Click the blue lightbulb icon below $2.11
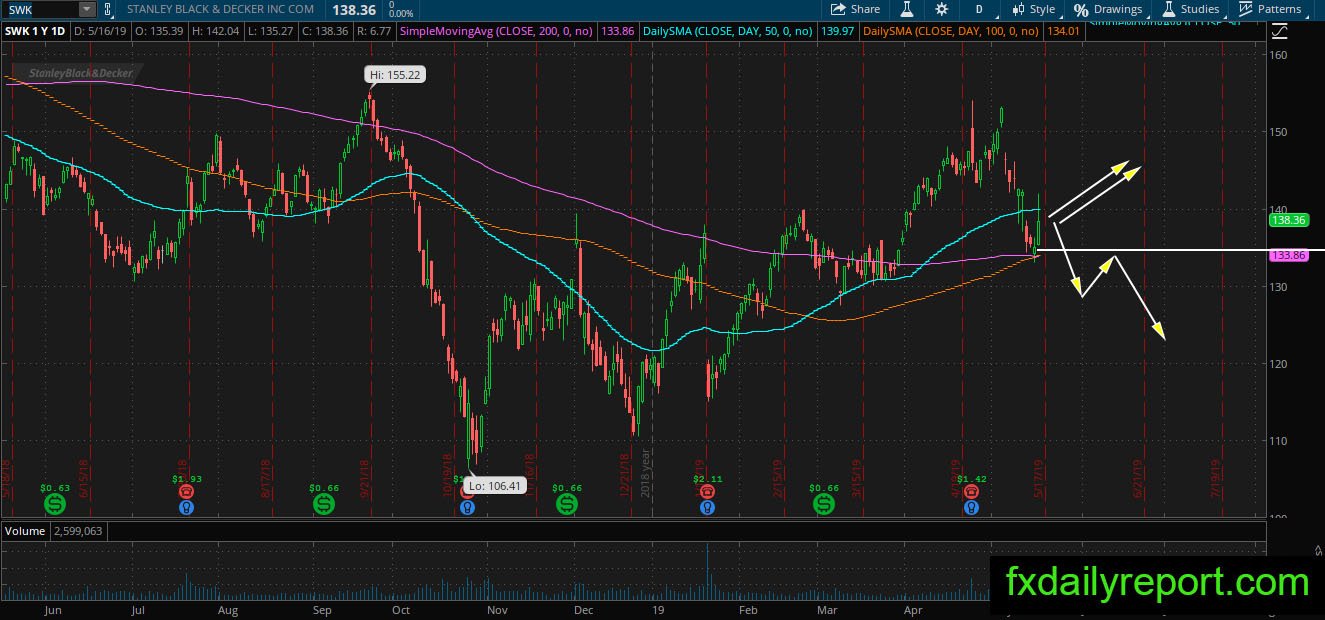This screenshot has width=1325, height=620. pyautogui.click(x=707, y=508)
